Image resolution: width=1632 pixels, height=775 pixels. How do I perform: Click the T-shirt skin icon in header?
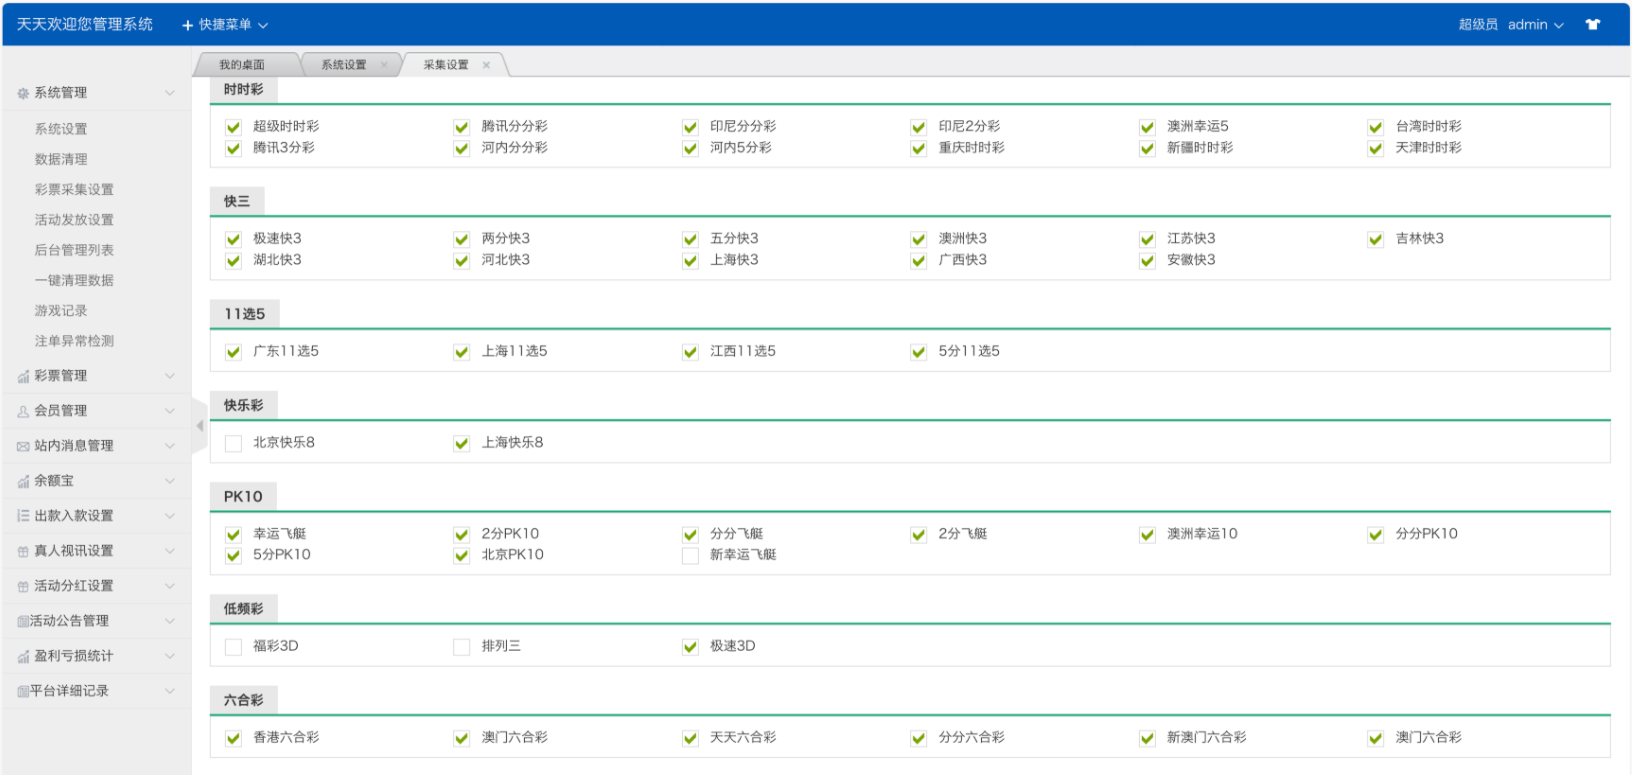tap(1593, 25)
